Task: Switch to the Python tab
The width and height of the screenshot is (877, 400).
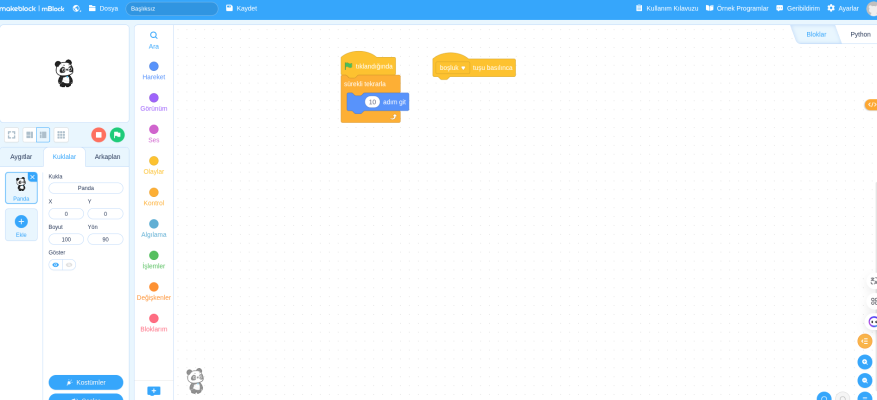Action: click(859, 34)
